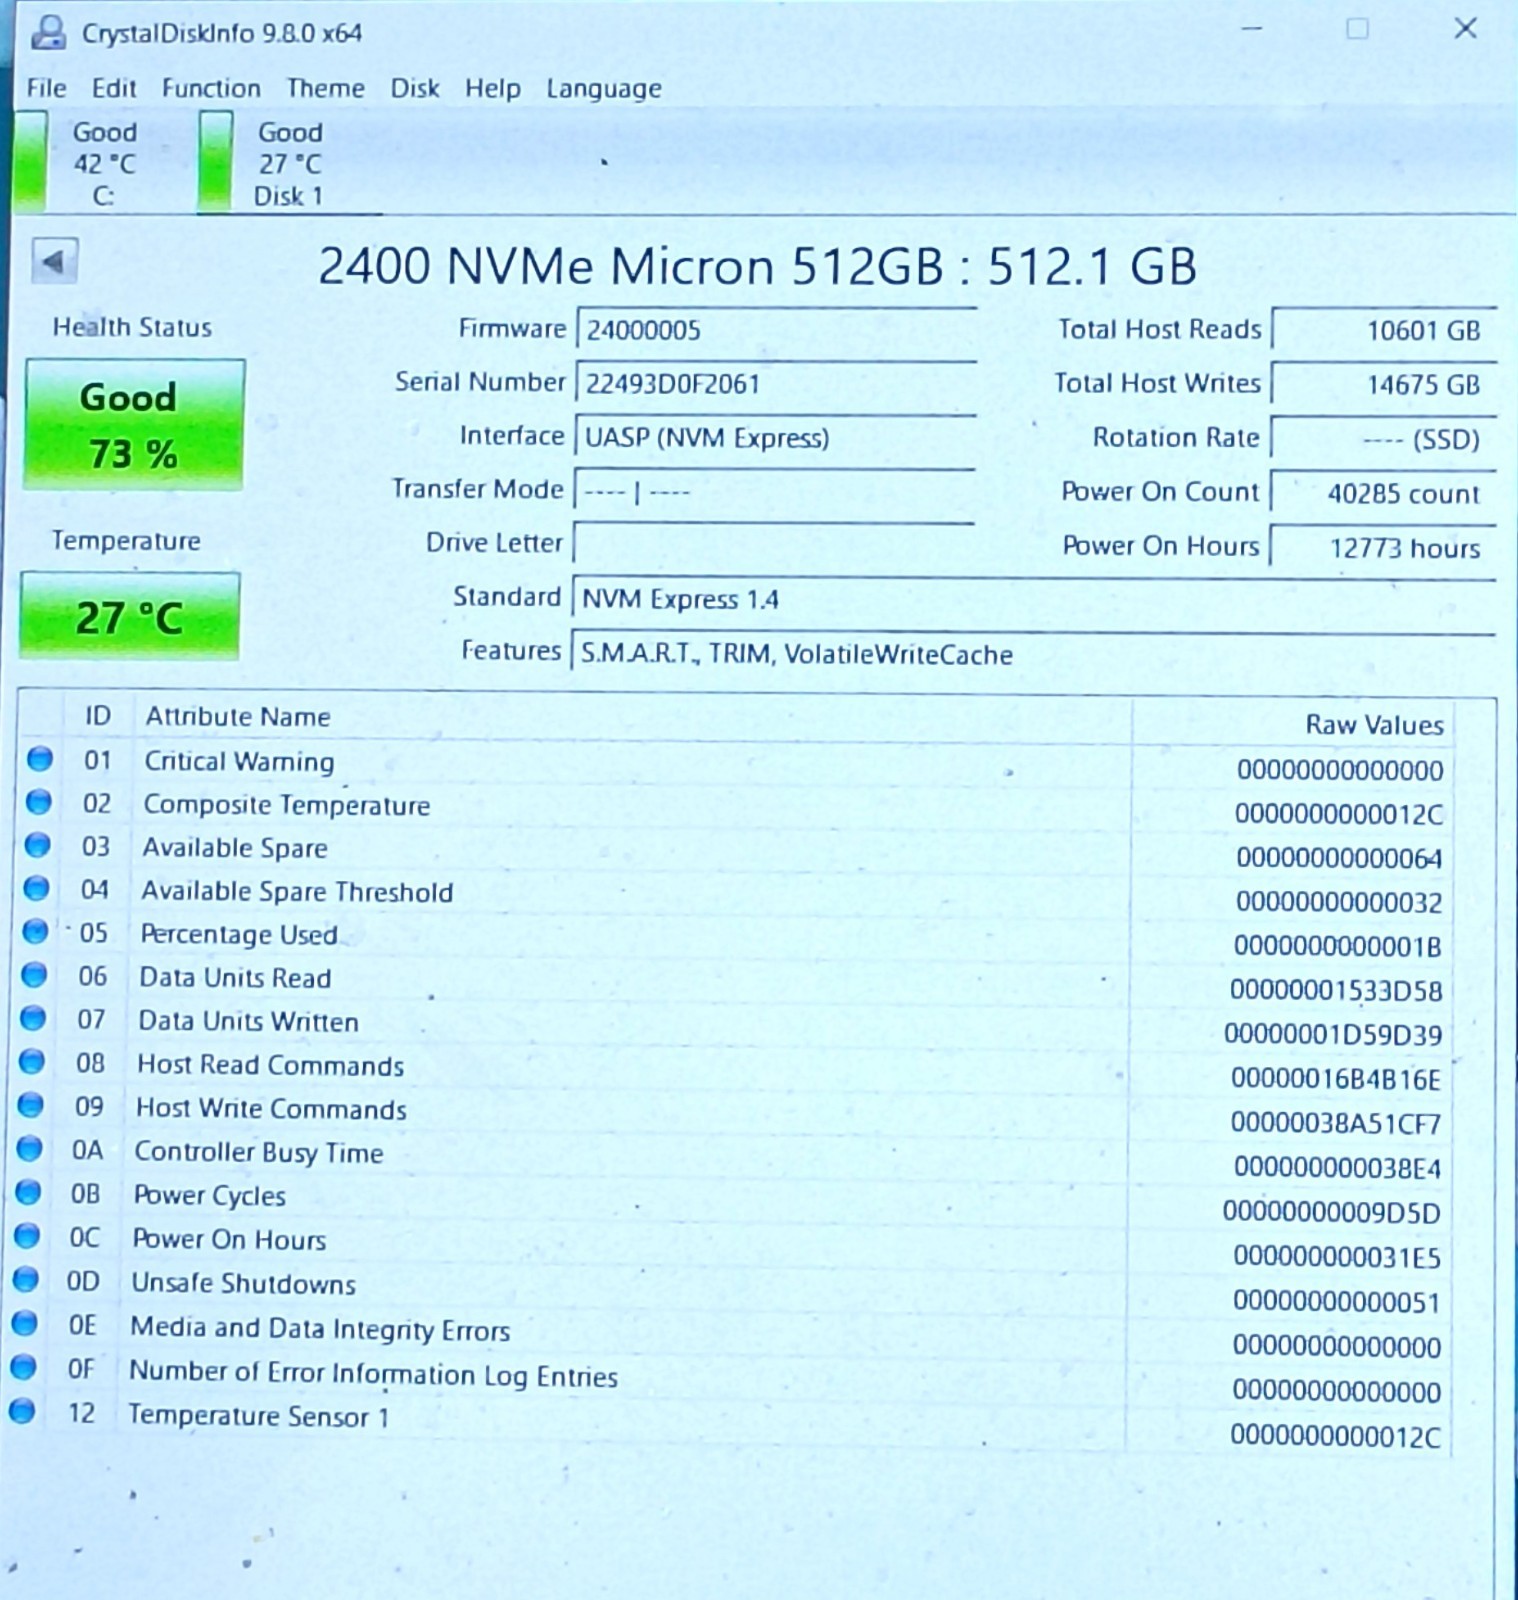Click the 27 °C temperature button
Image resolution: width=1518 pixels, height=1600 pixels.
pyautogui.click(x=129, y=616)
